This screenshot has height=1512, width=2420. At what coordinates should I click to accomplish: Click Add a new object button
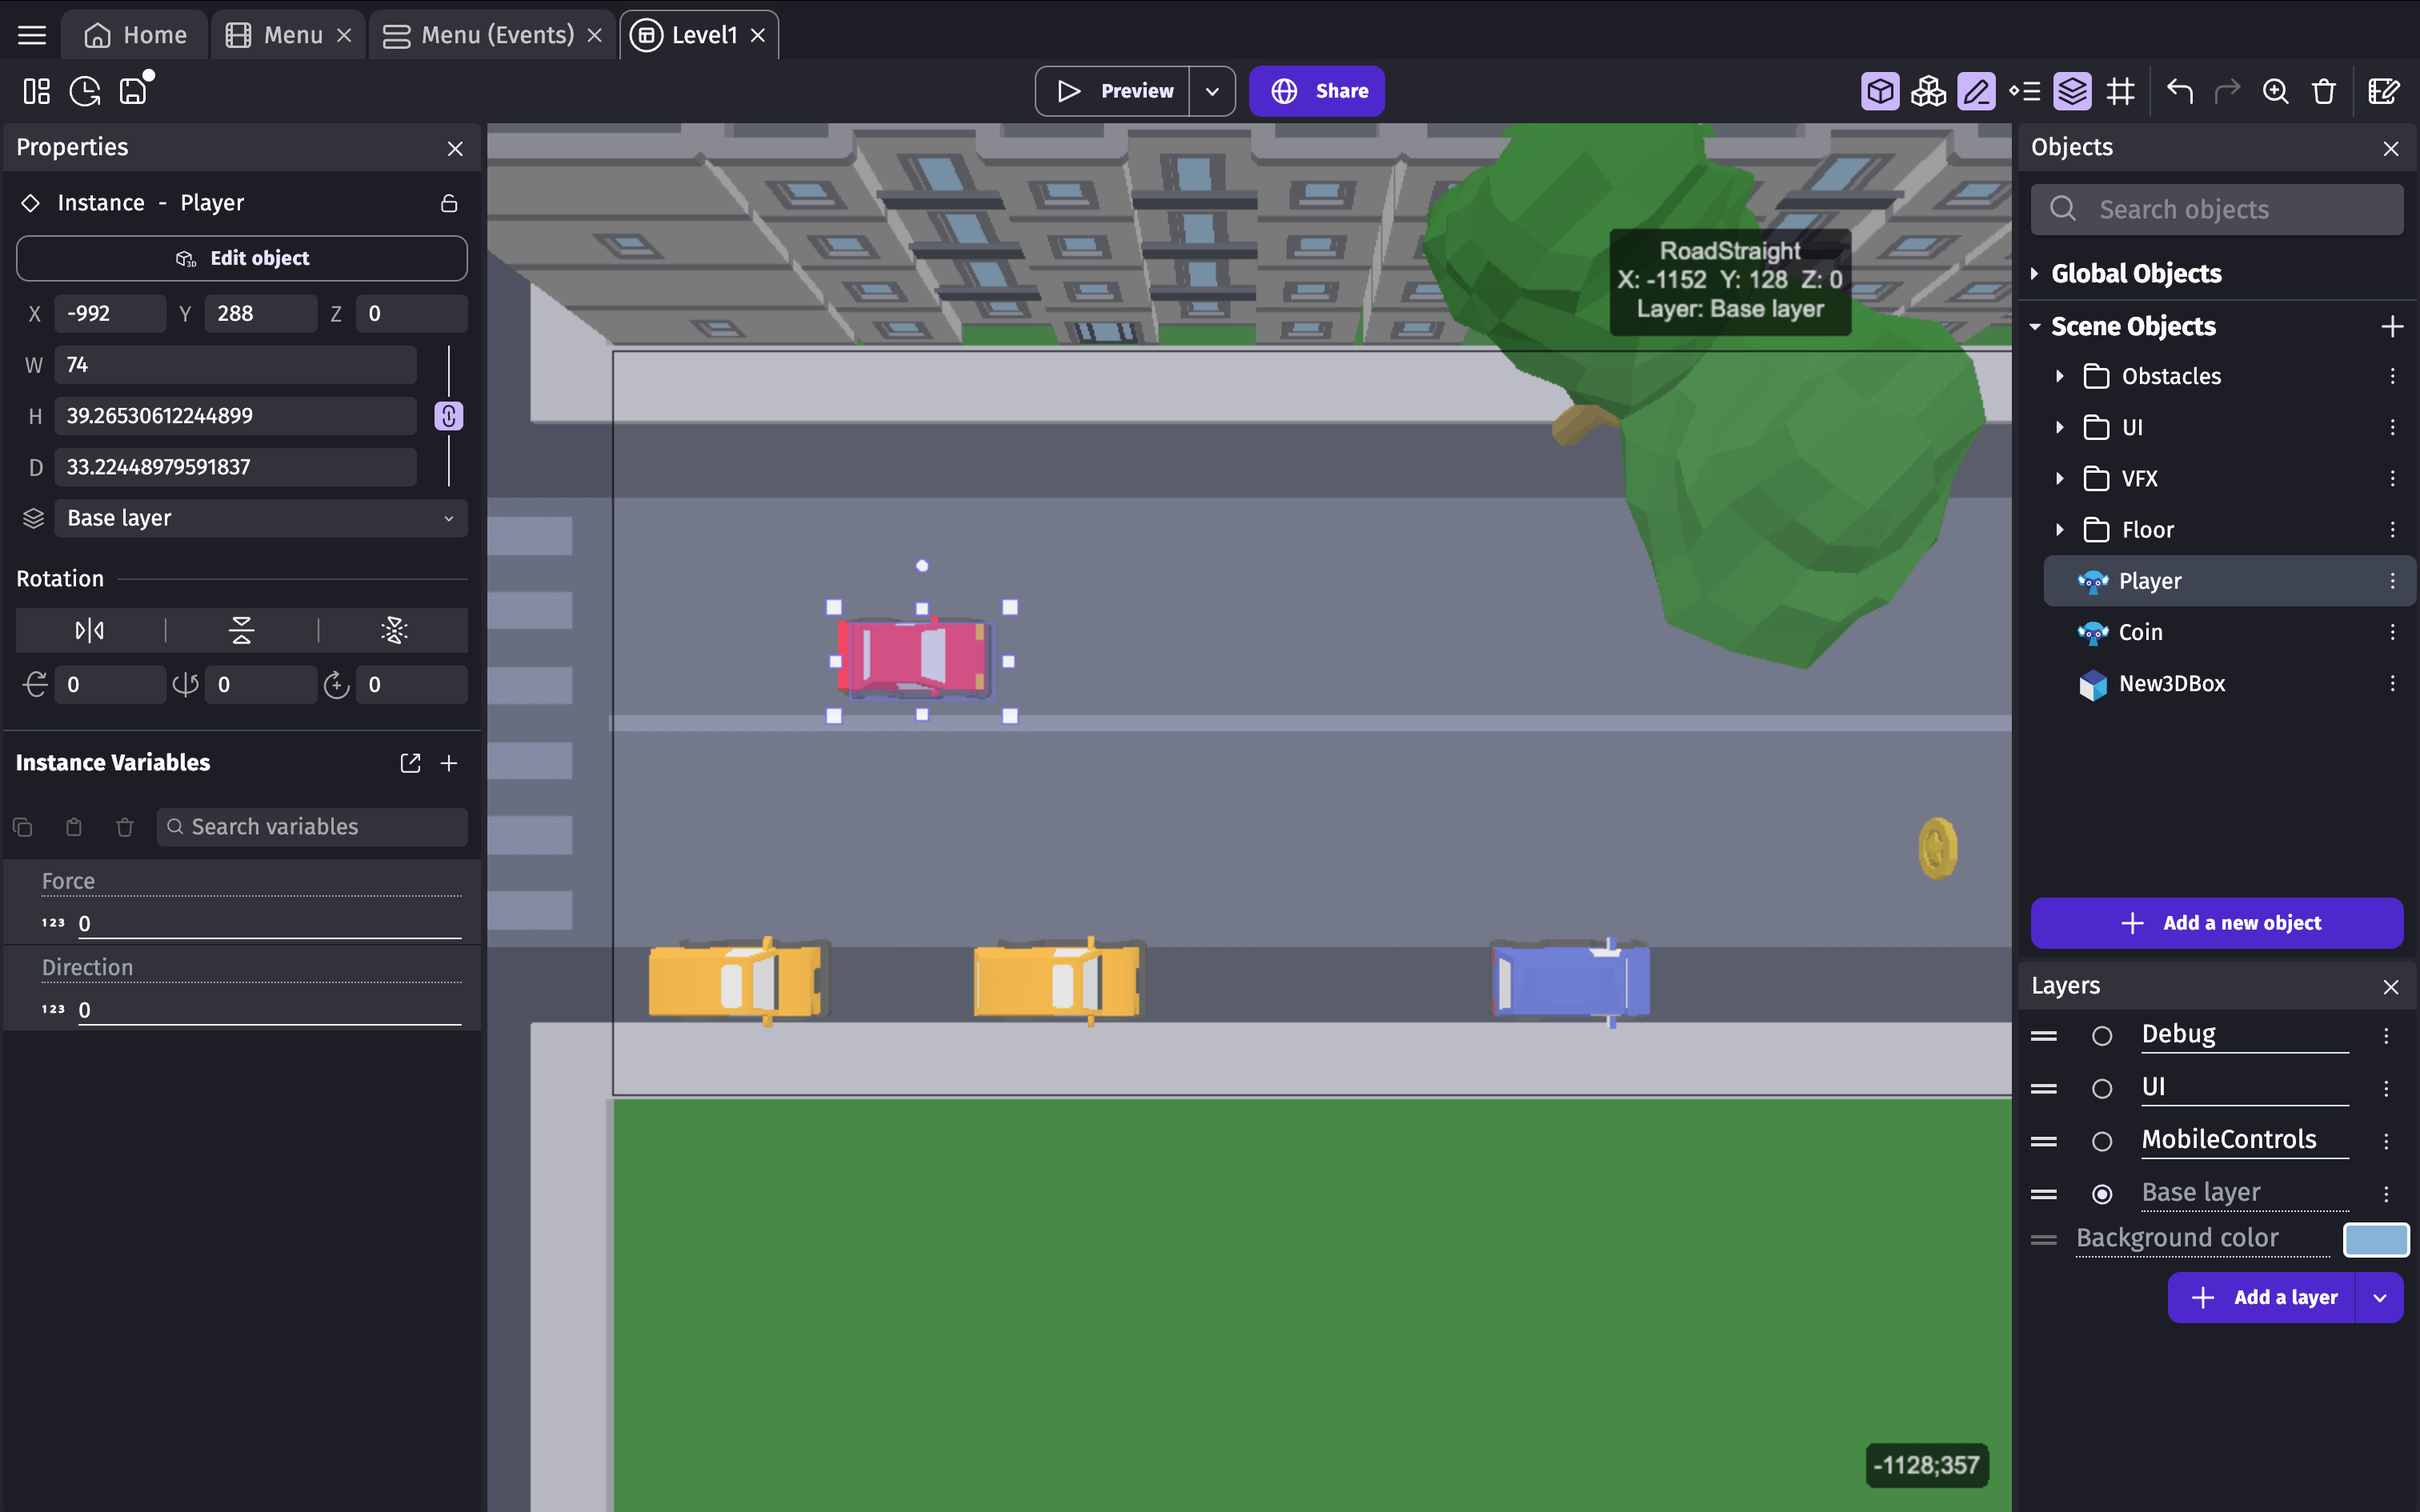coord(2217,923)
